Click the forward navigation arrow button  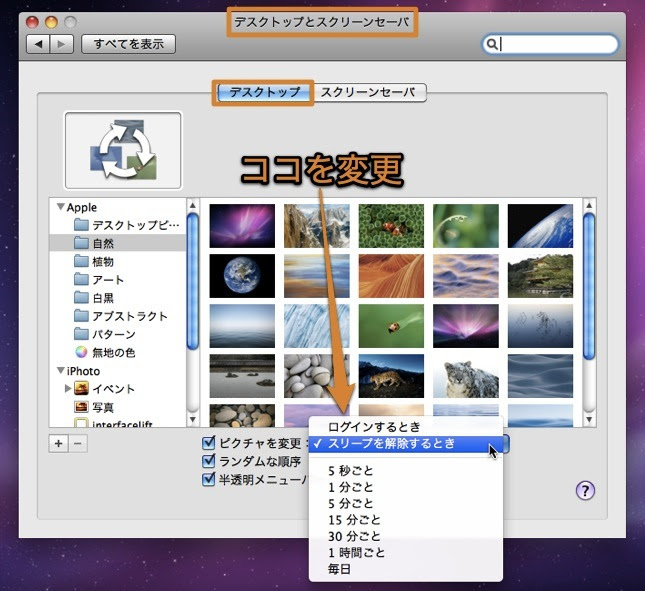coord(62,44)
